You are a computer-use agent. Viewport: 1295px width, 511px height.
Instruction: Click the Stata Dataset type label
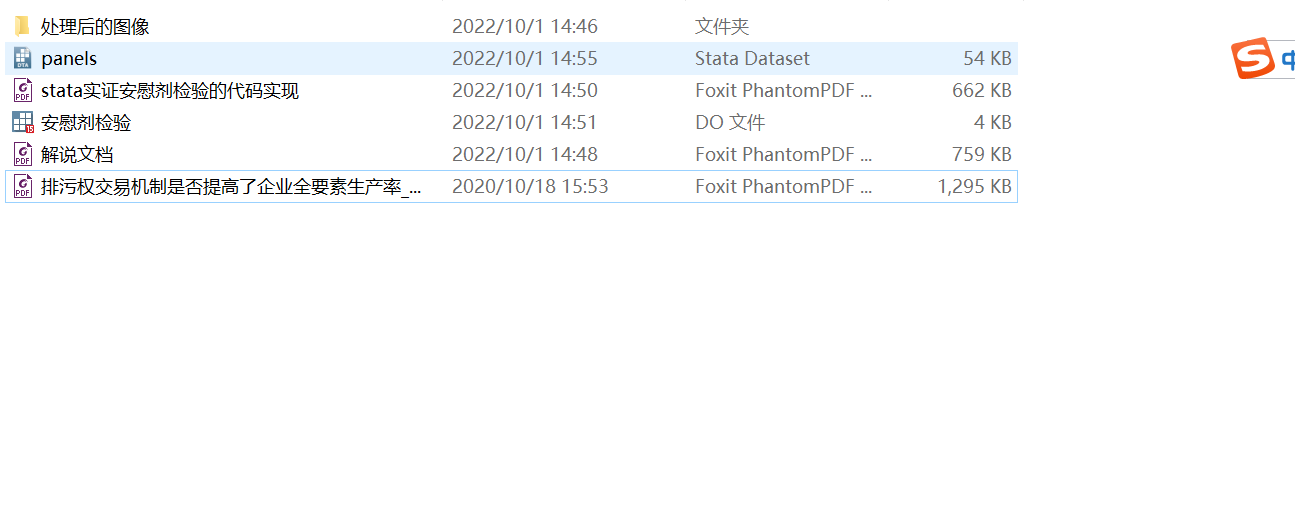click(752, 59)
